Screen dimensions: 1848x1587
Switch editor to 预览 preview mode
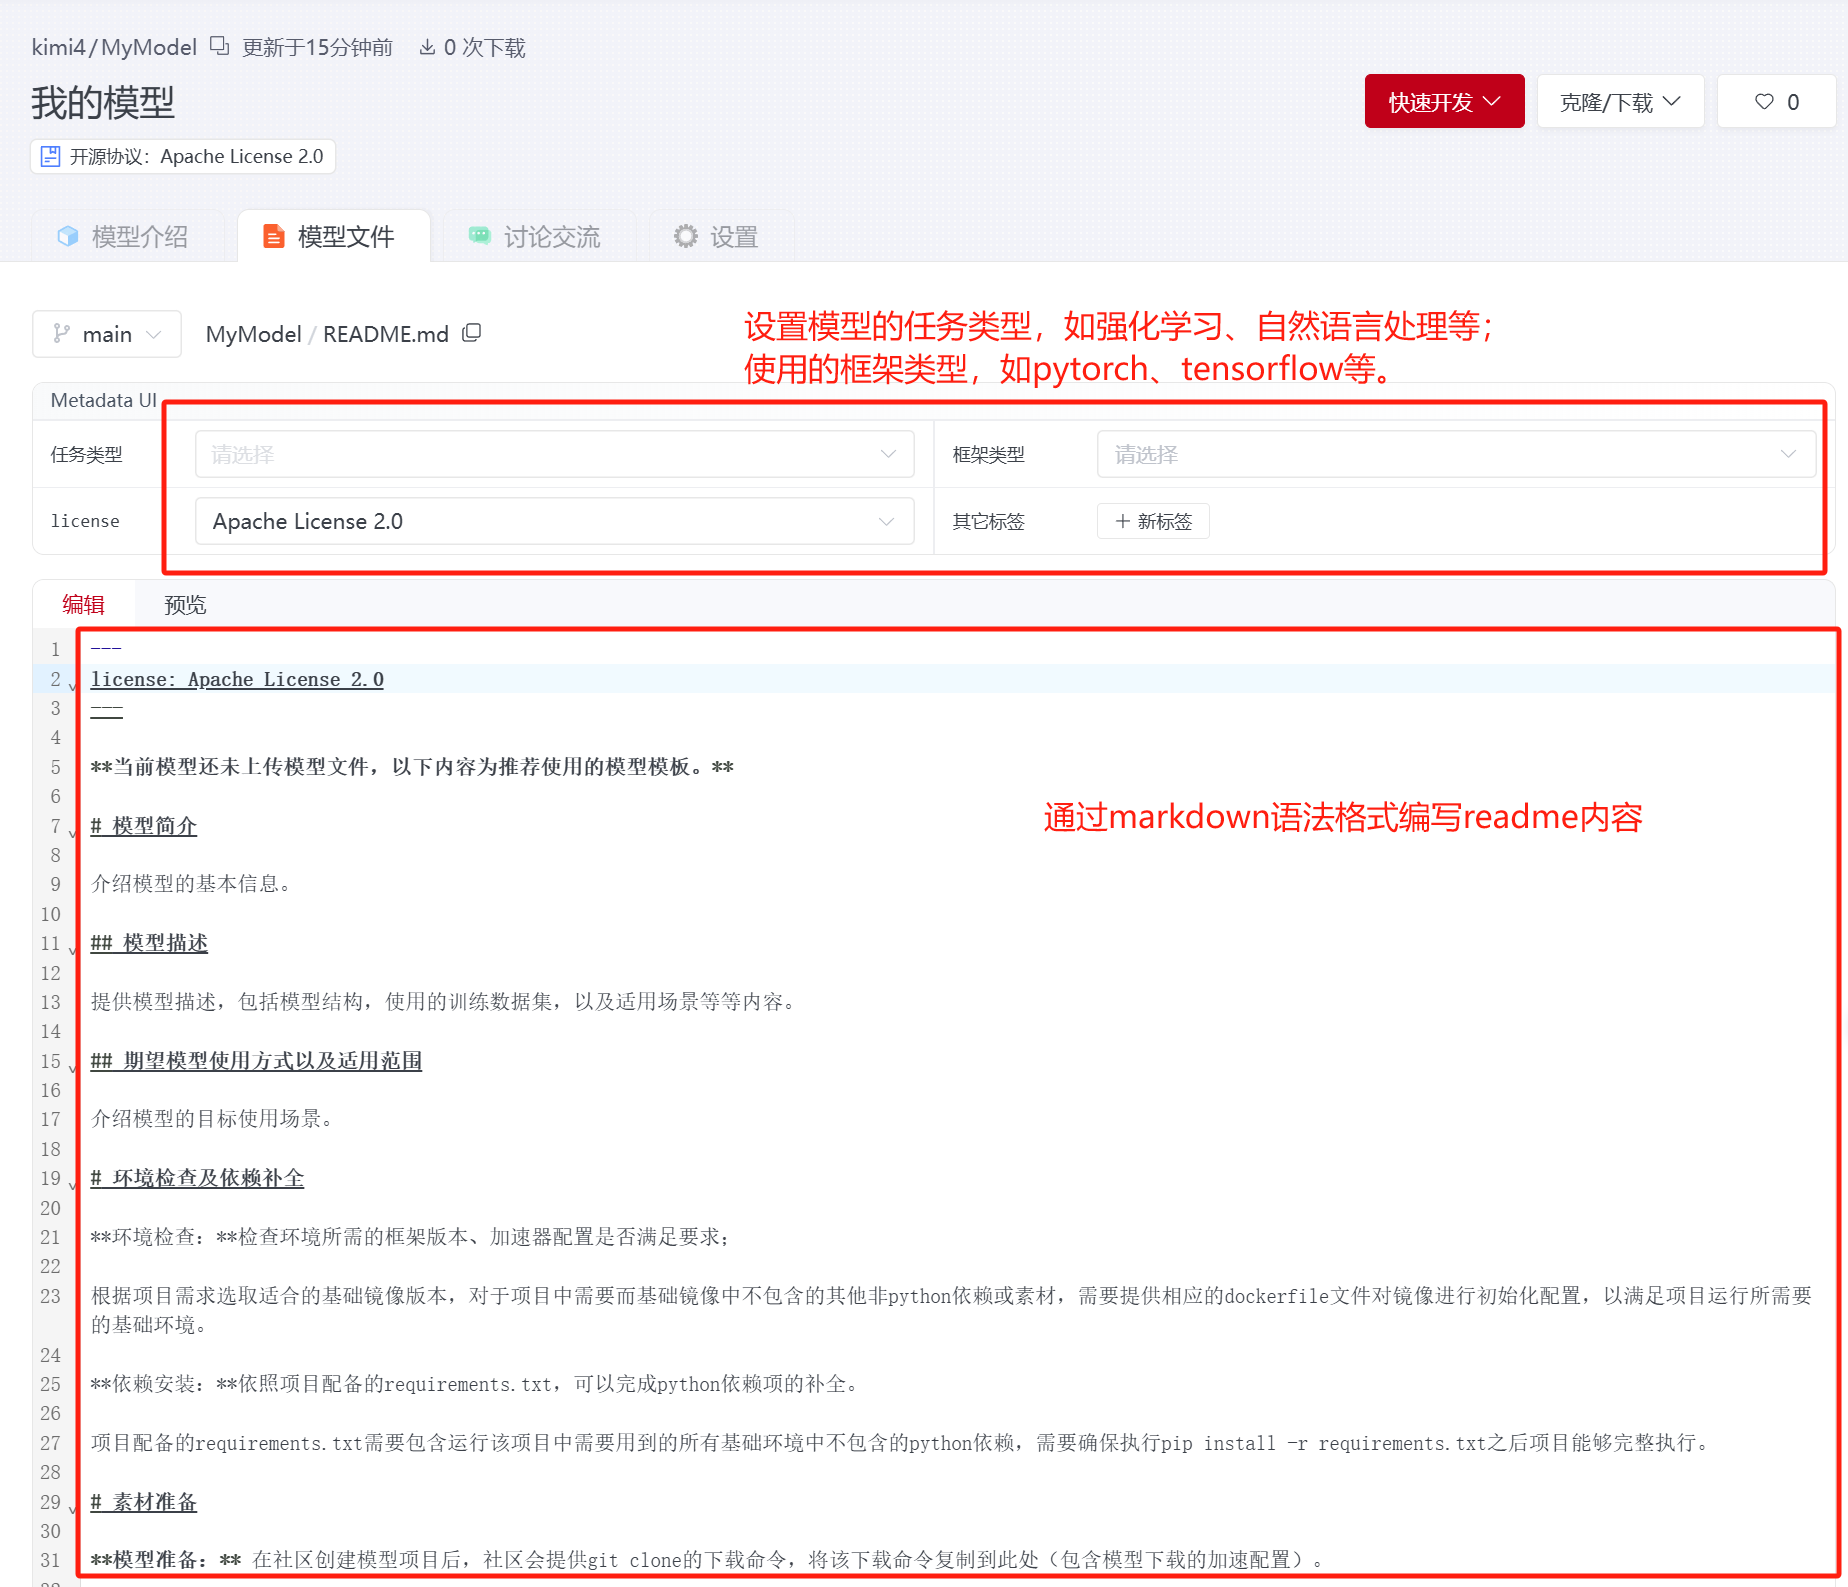185,605
